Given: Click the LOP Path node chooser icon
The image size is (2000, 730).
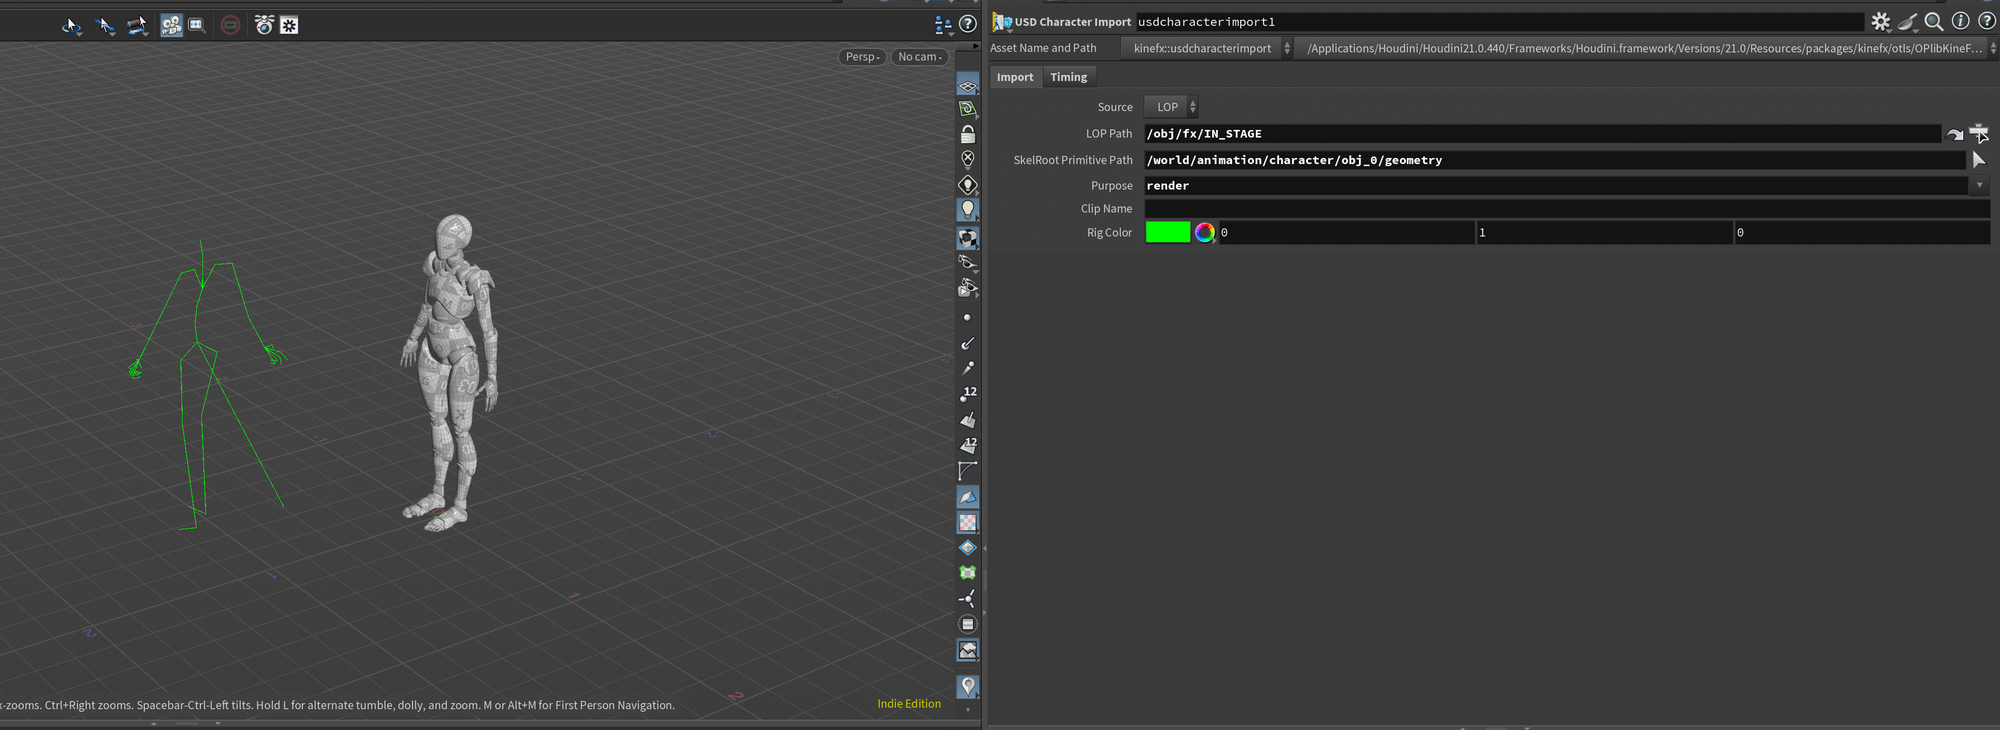Looking at the screenshot, I should pyautogui.click(x=1979, y=134).
